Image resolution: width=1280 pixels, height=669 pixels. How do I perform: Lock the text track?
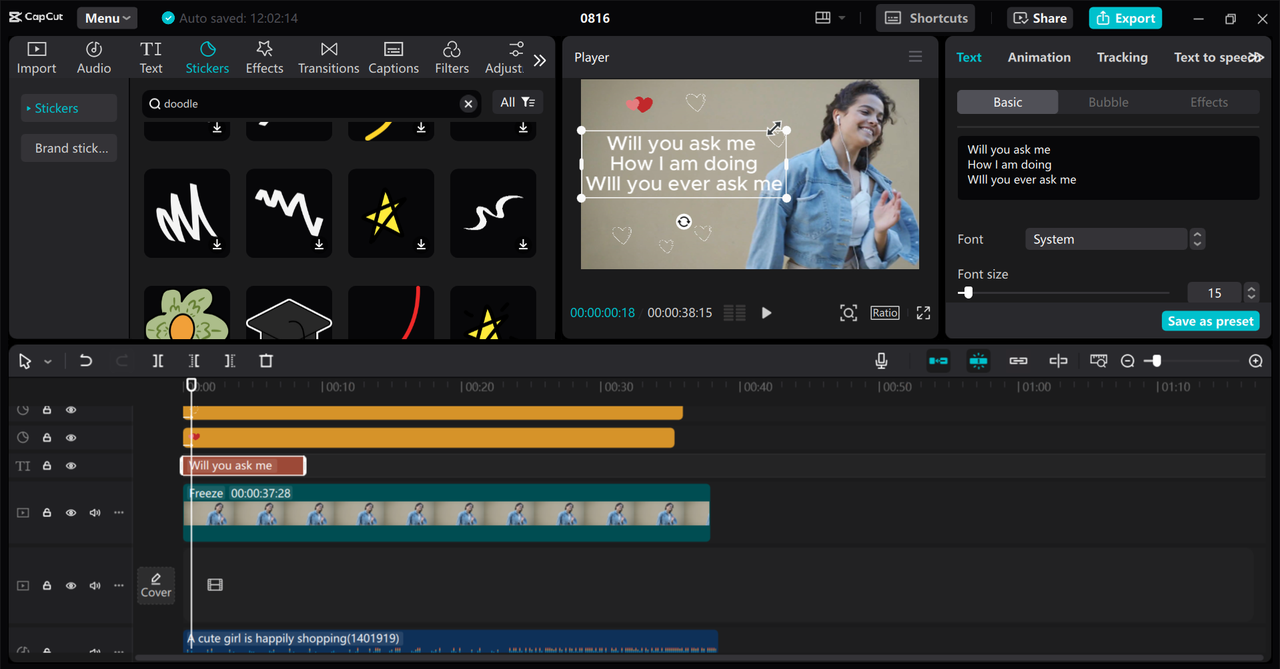tap(47, 466)
